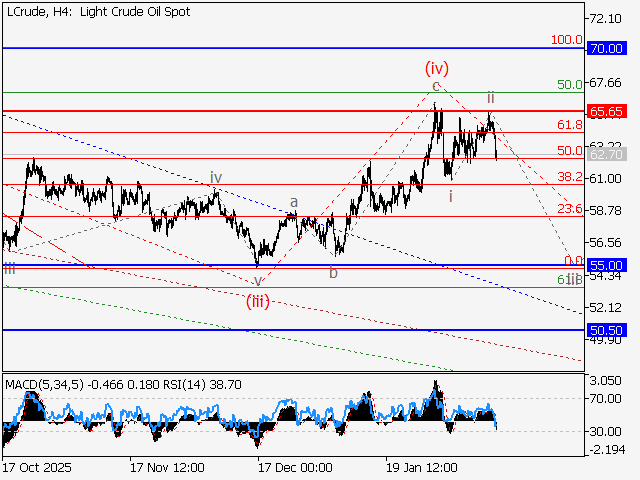Select the 55.00 blue price tag
Image resolution: width=640 pixels, height=480 pixels.
pos(607,266)
